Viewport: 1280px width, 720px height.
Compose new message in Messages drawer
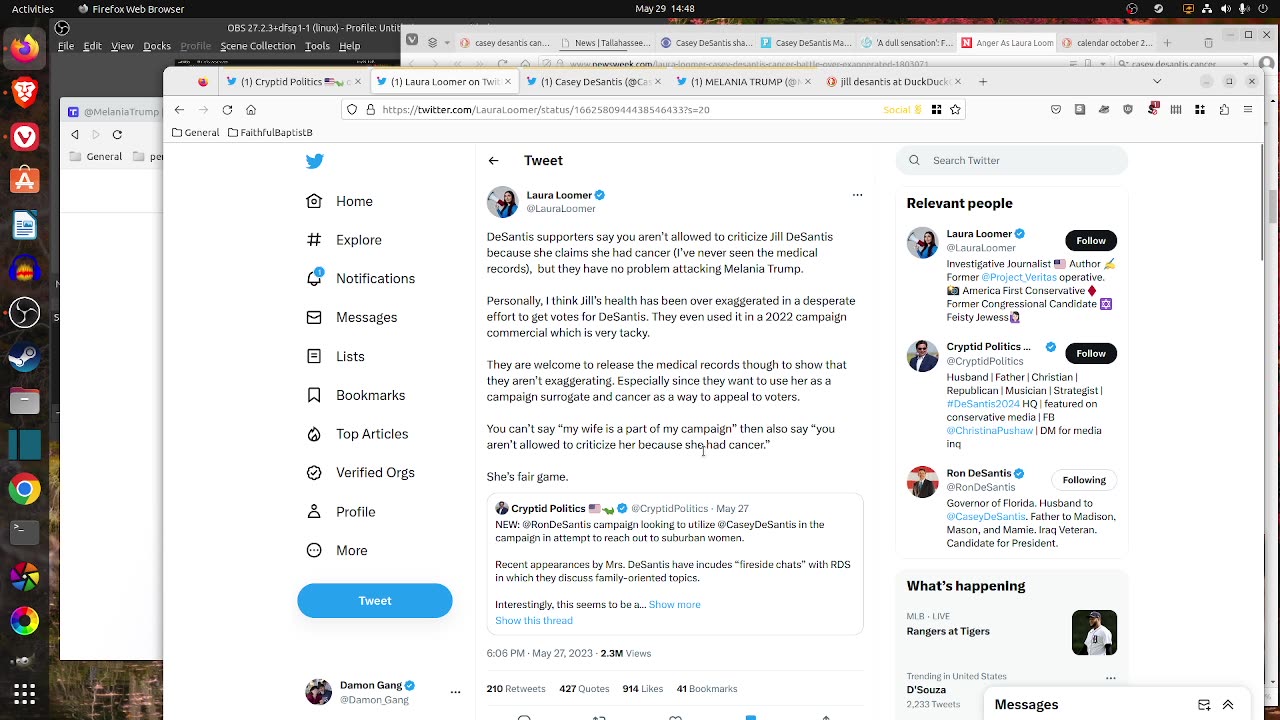pos(1204,705)
